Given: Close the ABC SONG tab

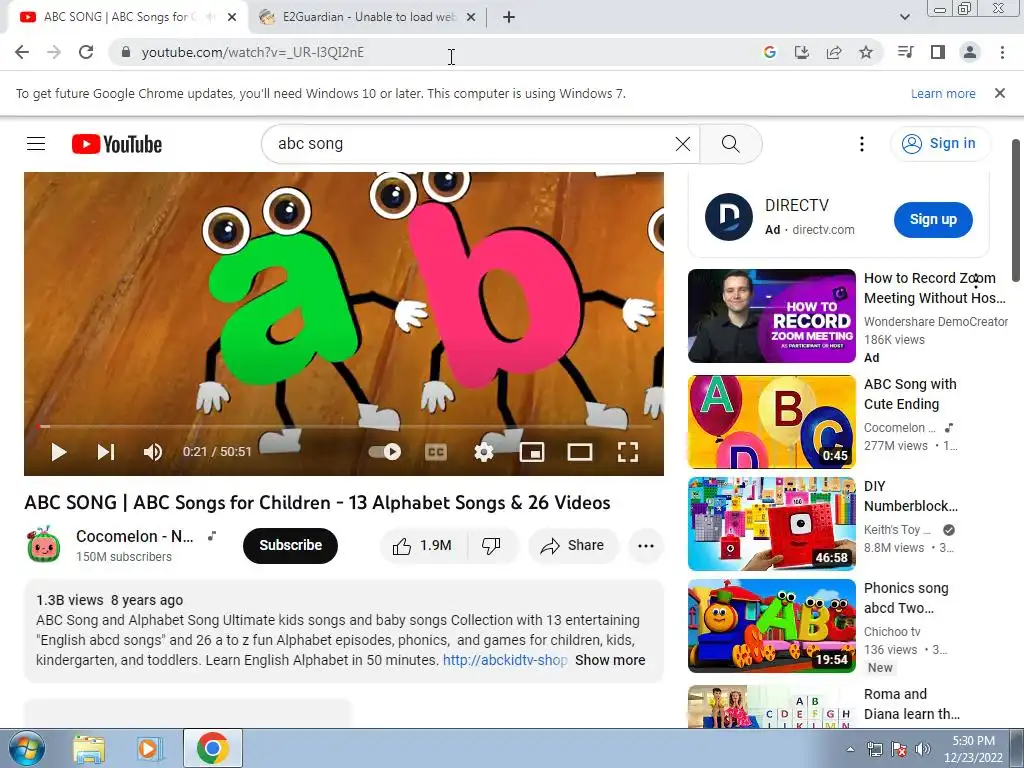Looking at the screenshot, I should pos(232,17).
